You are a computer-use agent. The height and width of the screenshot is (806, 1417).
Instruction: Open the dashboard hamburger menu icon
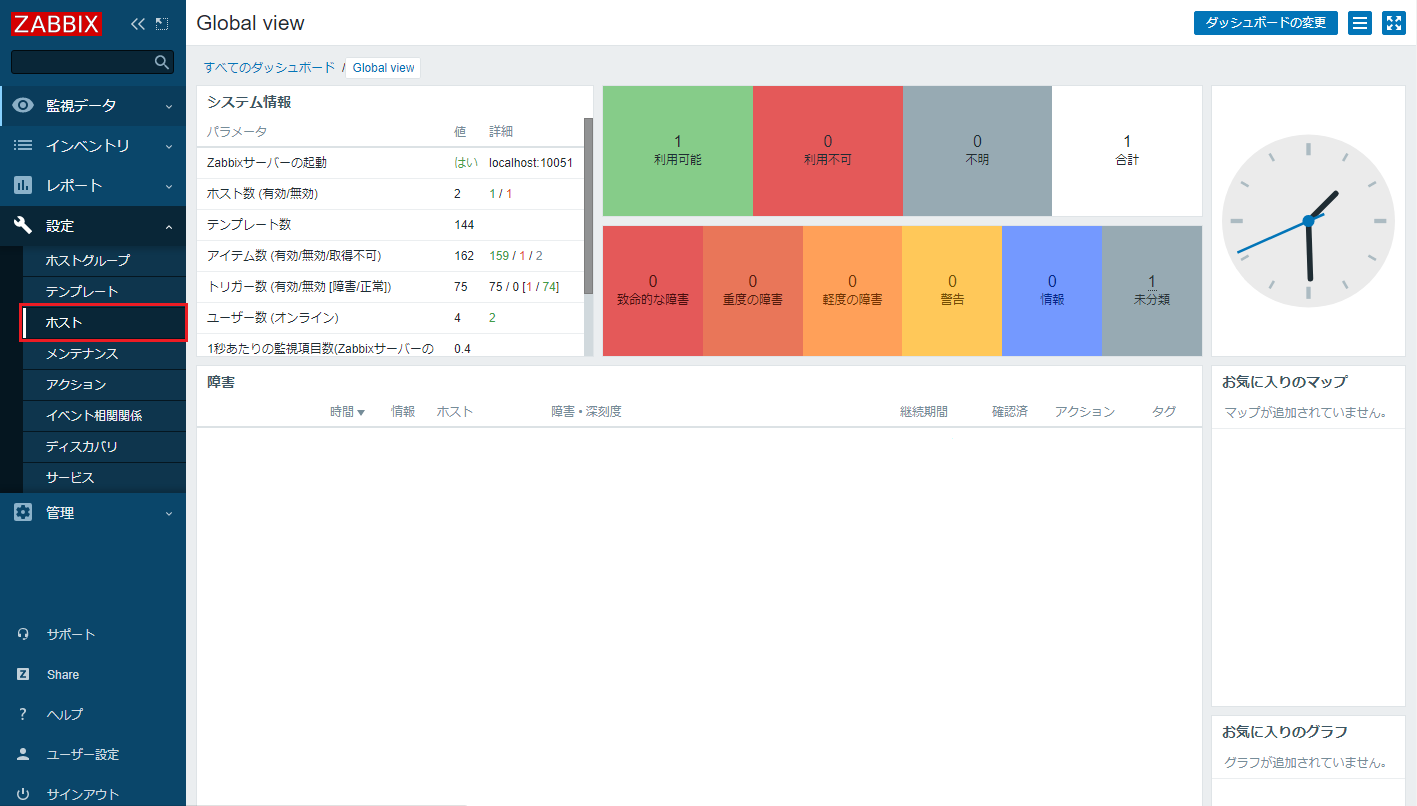[x=1360, y=23]
